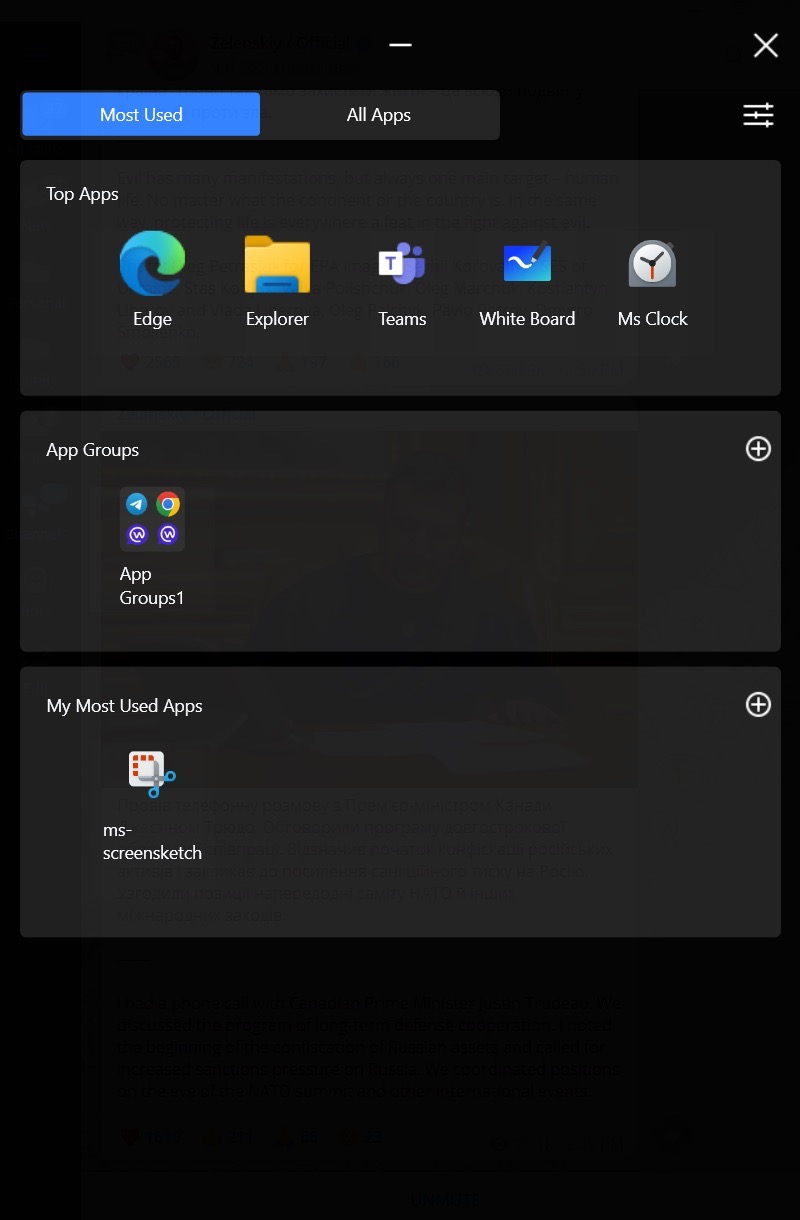This screenshot has height=1220, width=800.
Task: Click the My Most Used Apps heading
Action: (124, 706)
